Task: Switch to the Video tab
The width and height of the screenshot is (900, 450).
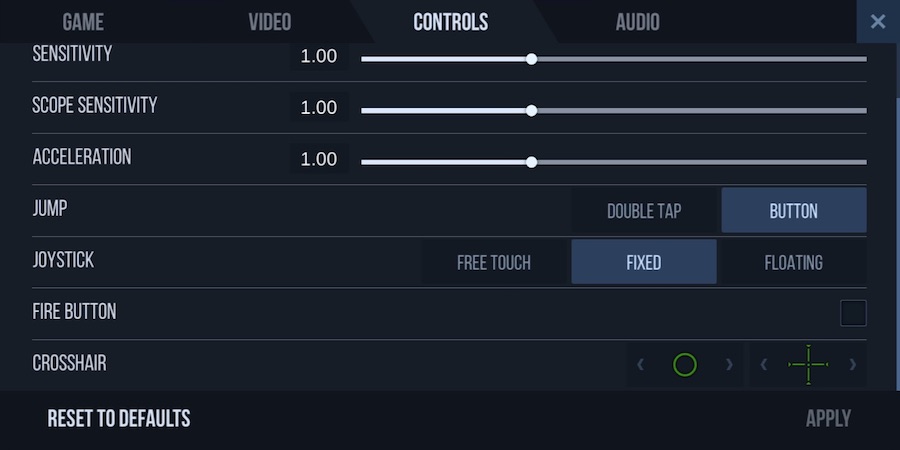Action: [270, 22]
